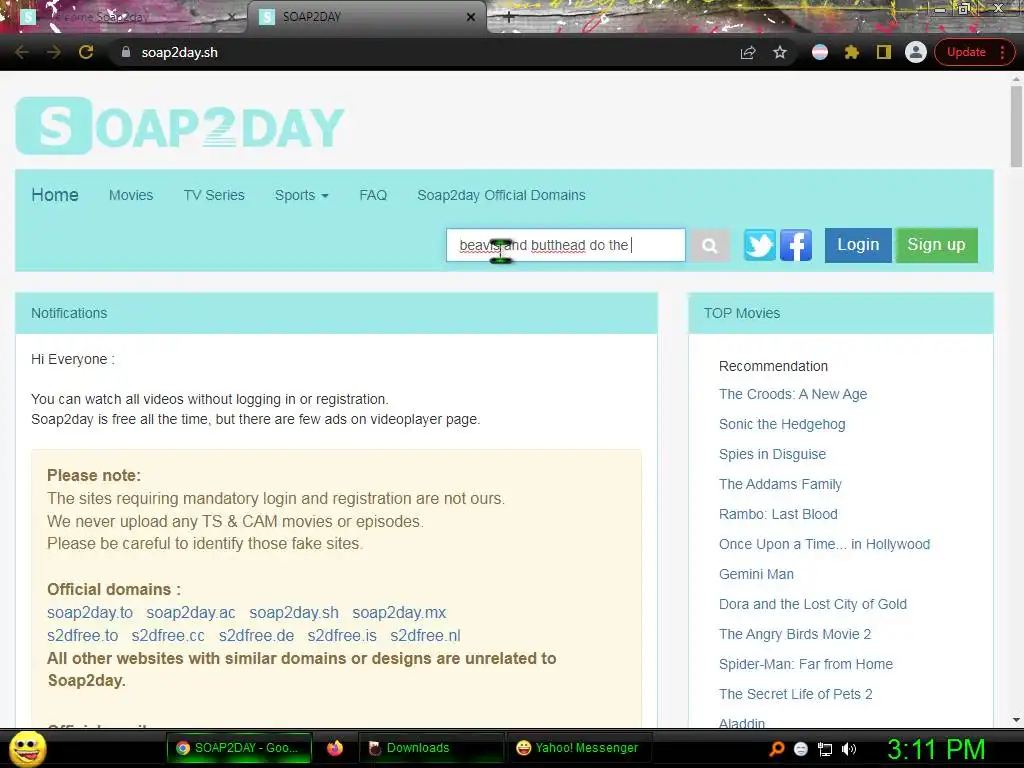Switch to the first Soap2day tab
The height and width of the screenshot is (768, 1024).
click(x=124, y=17)
